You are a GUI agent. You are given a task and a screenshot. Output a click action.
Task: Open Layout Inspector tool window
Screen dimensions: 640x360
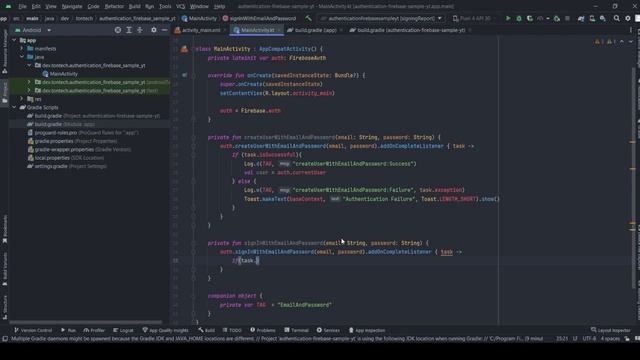(611, 330)
